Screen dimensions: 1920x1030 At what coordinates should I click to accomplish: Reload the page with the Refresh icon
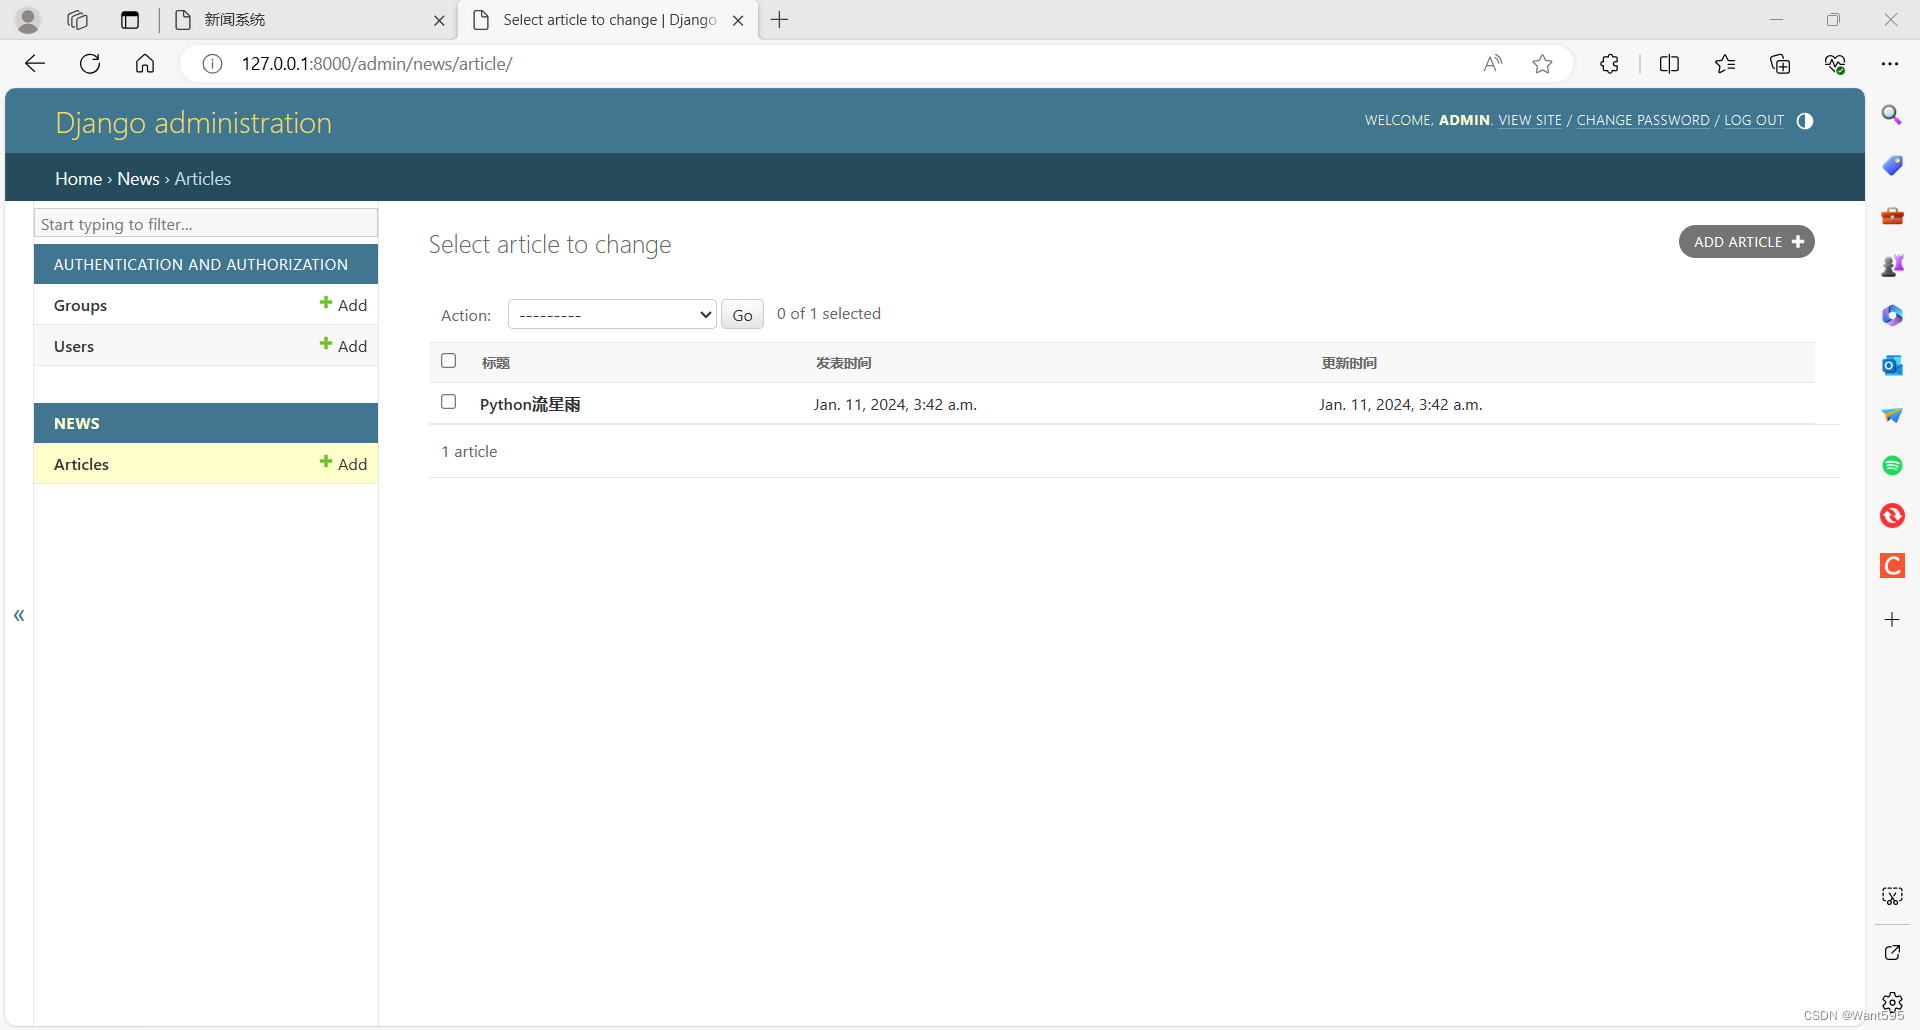tap(90, 64)
